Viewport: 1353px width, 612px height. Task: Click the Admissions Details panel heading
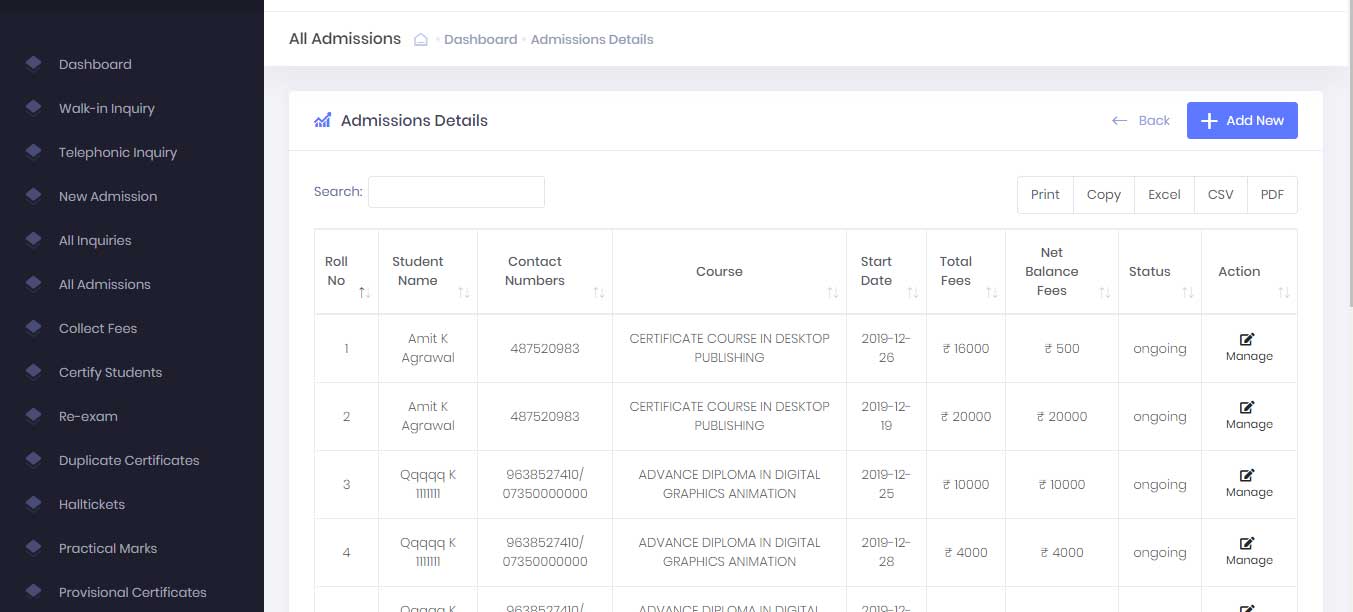[414, 121]
